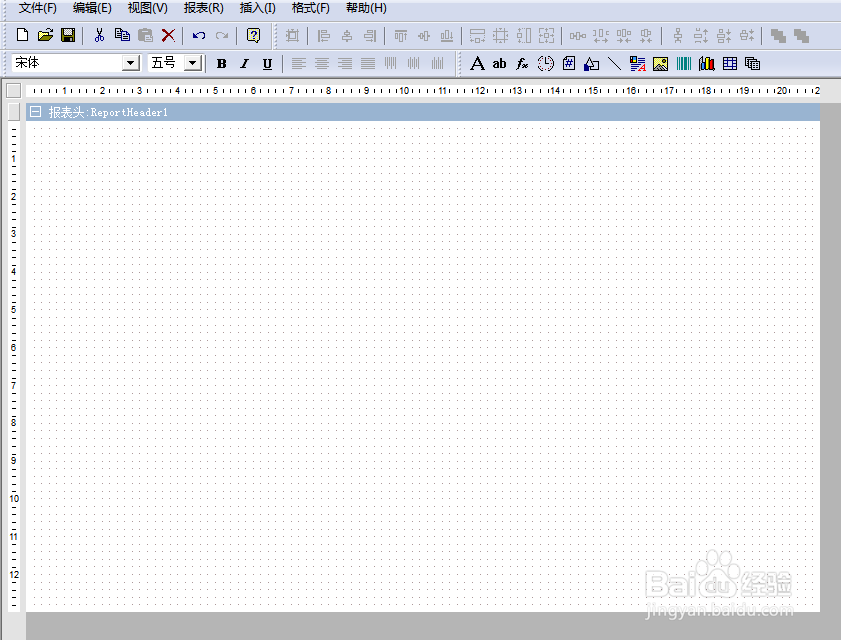This screenshot has height=640, width=841.
Task: Click the align to grid icon
Action: pyautogui.click(x=292, y=36)
